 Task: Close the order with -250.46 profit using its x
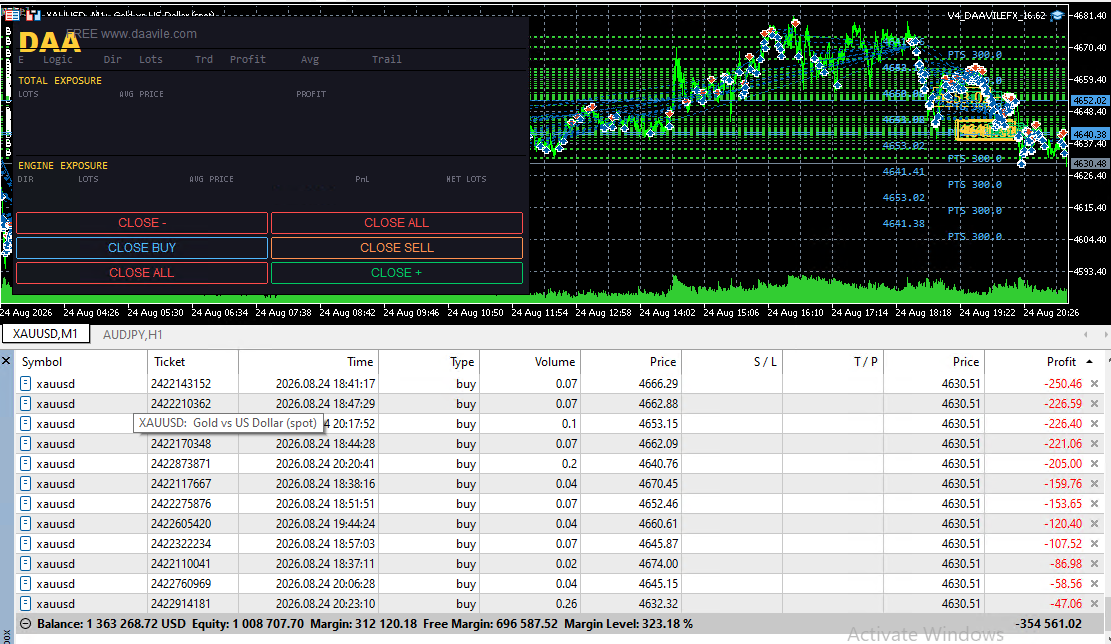pyautogui.click(x=1095, y=383)
